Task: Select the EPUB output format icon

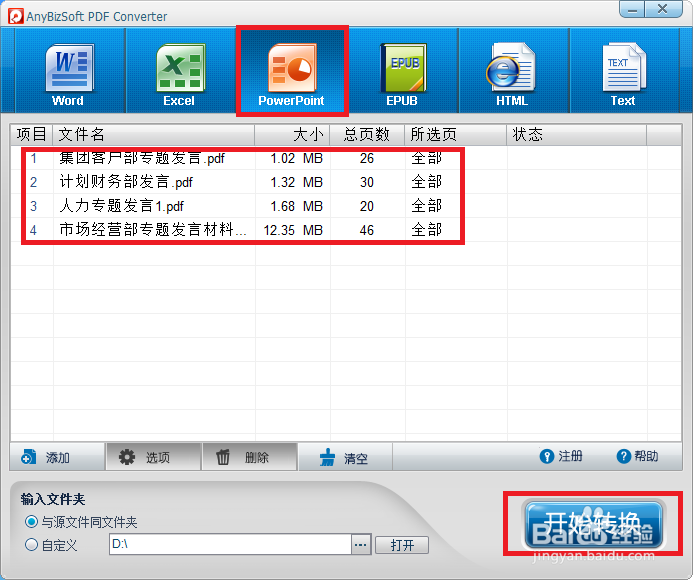Action: [402, 71]
